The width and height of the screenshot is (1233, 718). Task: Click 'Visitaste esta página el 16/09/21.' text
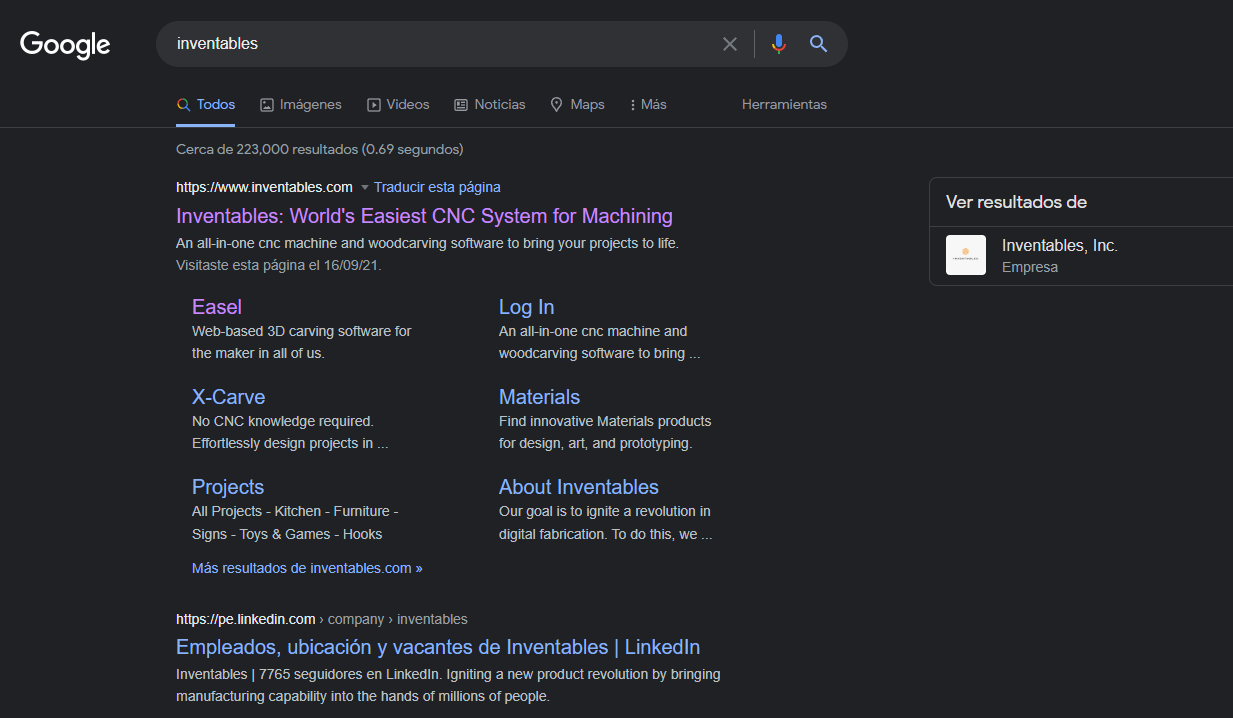279,266
